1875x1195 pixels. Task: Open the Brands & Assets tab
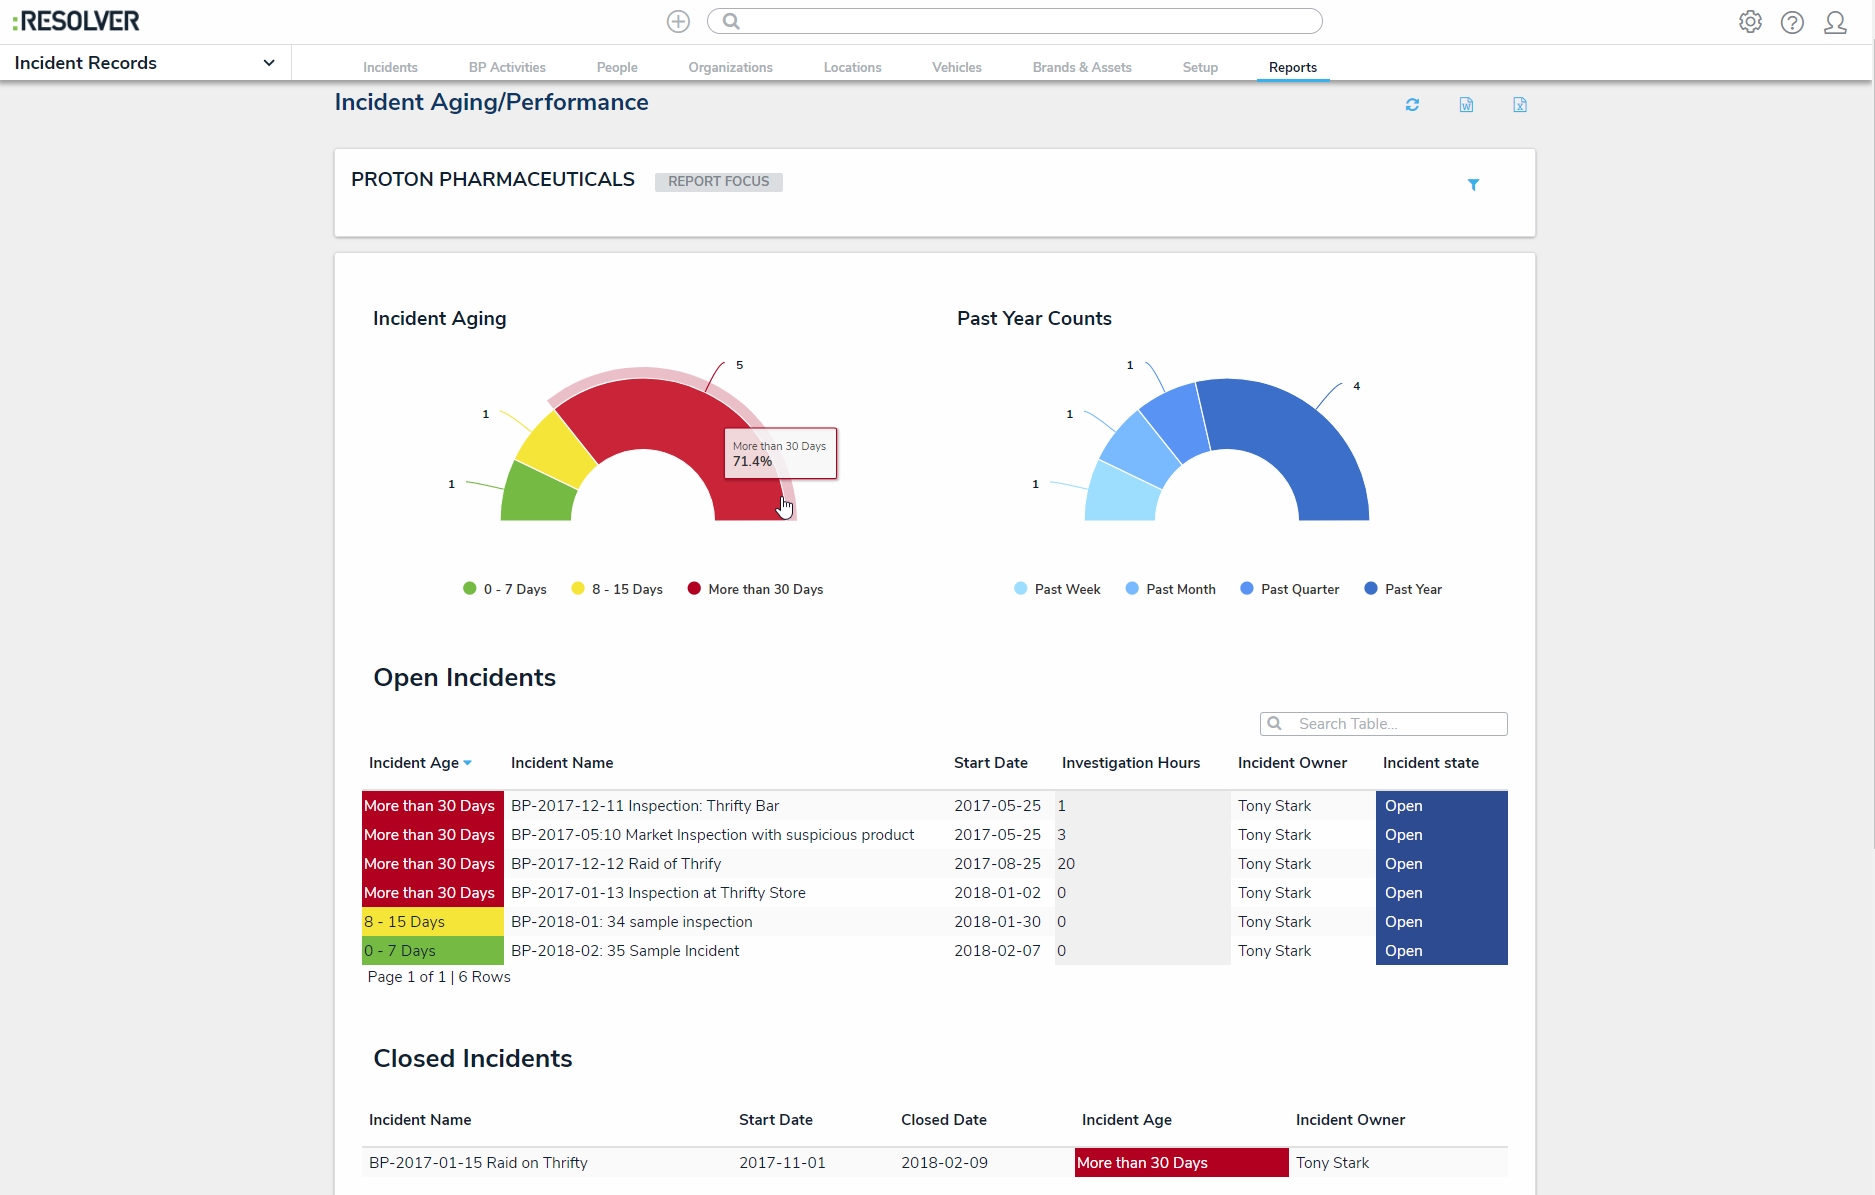click(x=1081, y=67)
